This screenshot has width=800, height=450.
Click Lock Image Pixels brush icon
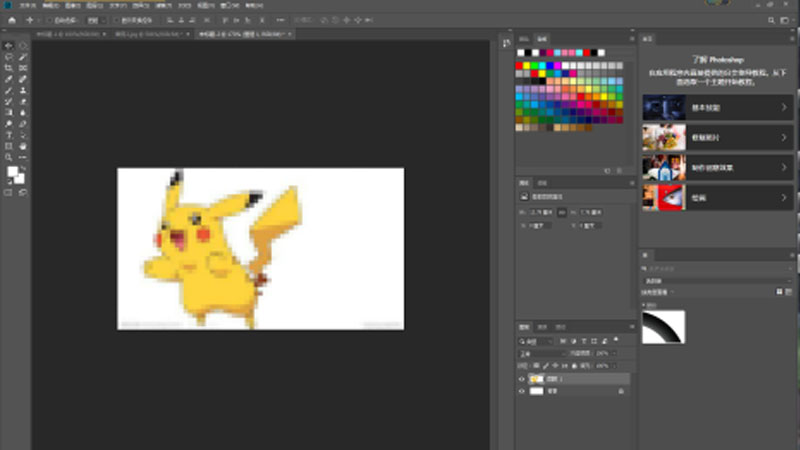(546, 366)
